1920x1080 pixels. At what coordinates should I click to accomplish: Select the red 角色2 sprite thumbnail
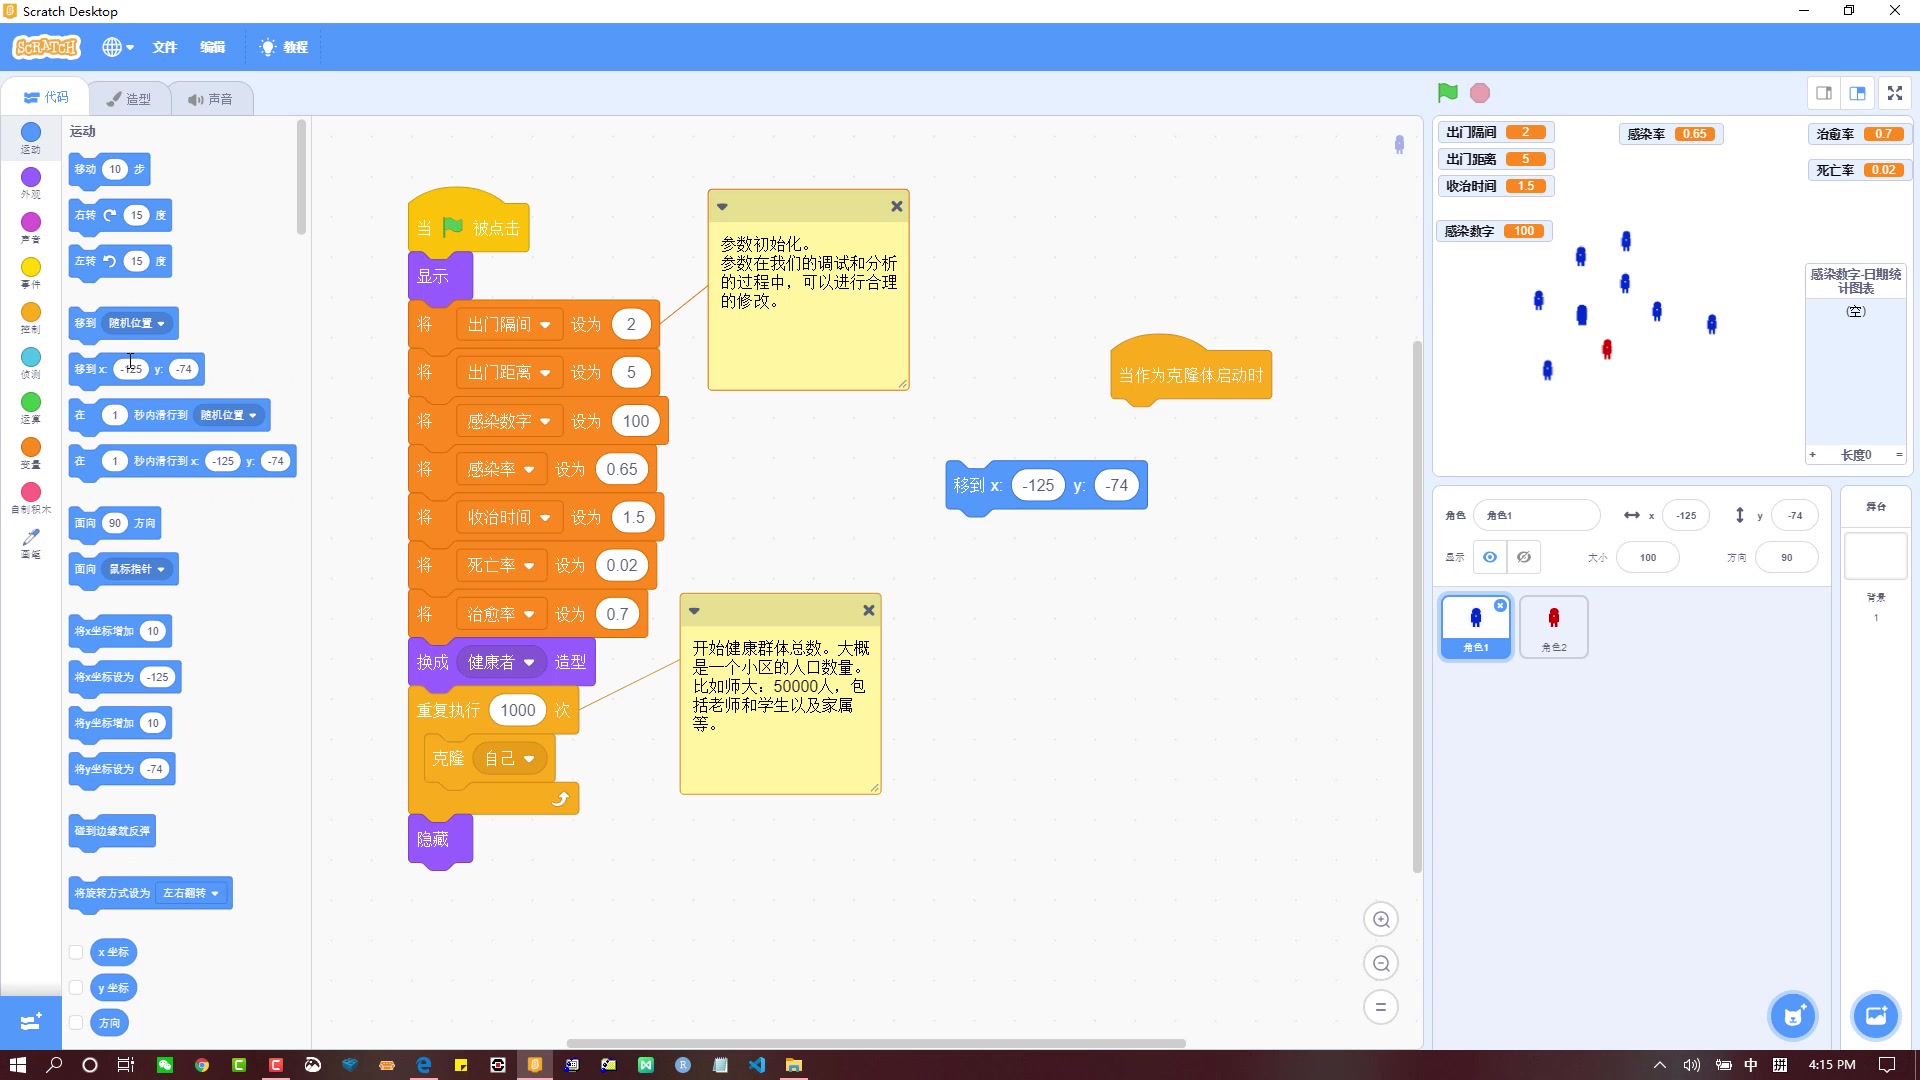click(1553, 625)
